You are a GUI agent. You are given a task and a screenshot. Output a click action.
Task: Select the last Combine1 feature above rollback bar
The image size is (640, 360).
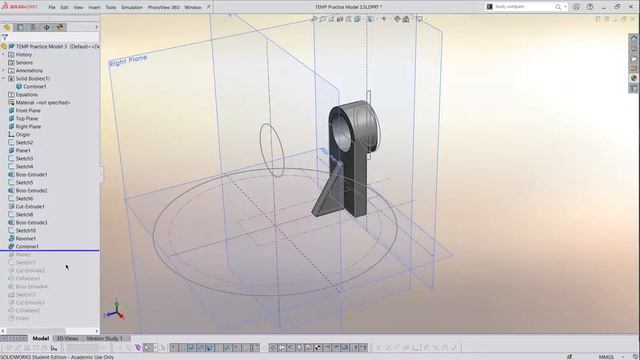(x=27, y=247)
